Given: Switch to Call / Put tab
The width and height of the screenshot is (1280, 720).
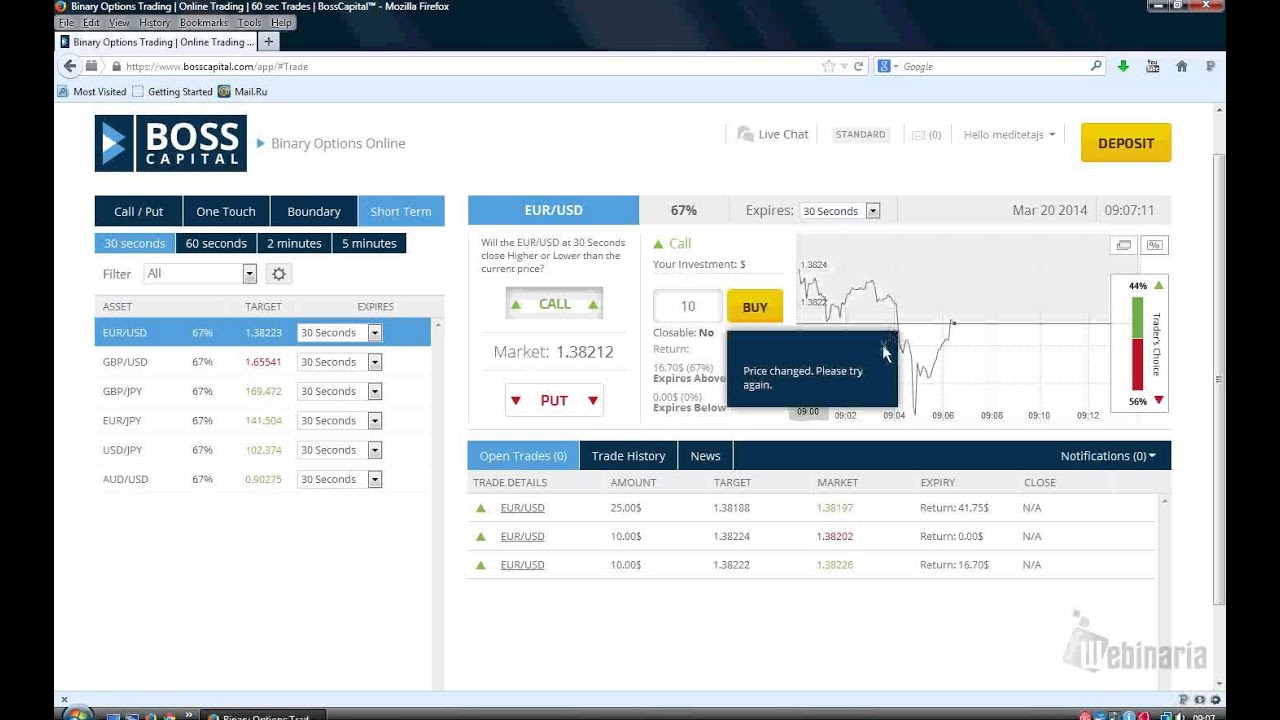Looking at the screenshot, I should [139, 211].
